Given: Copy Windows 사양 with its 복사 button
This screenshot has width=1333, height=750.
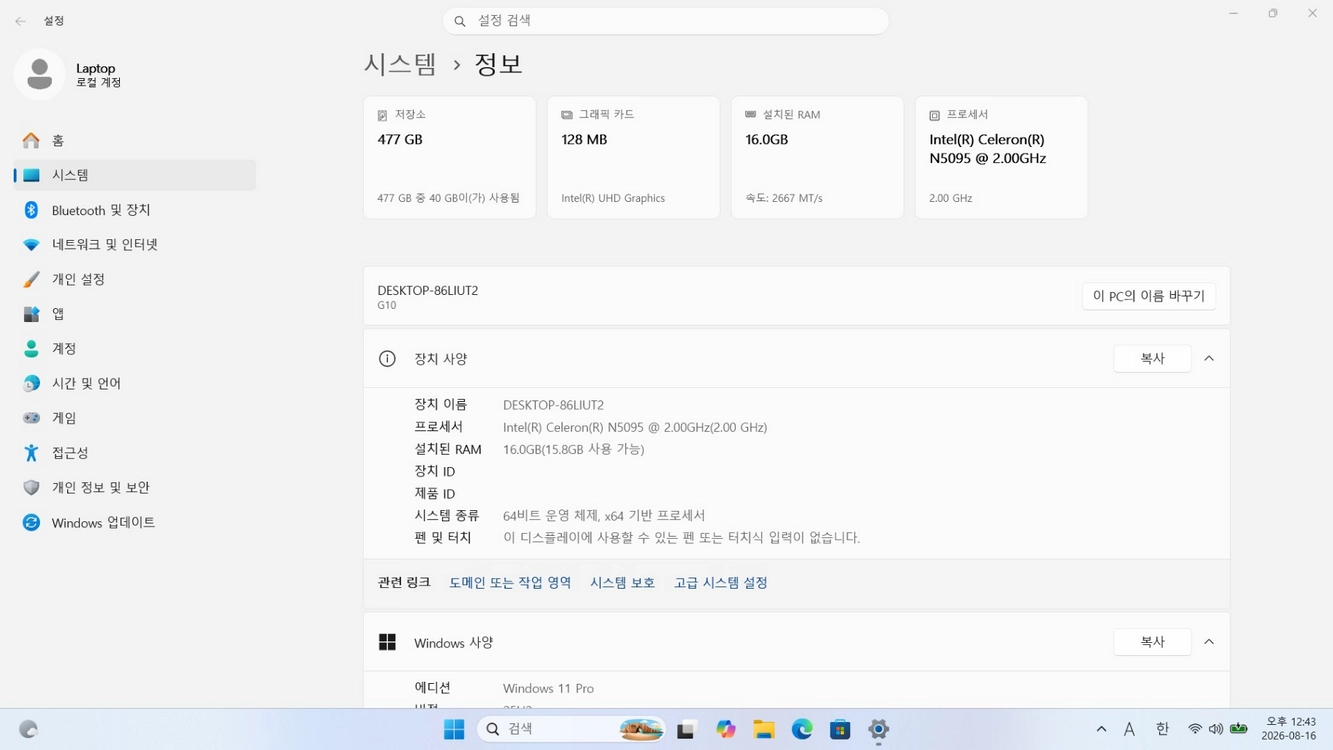Looking at the screenshot, I should (x=1152, y=641).
